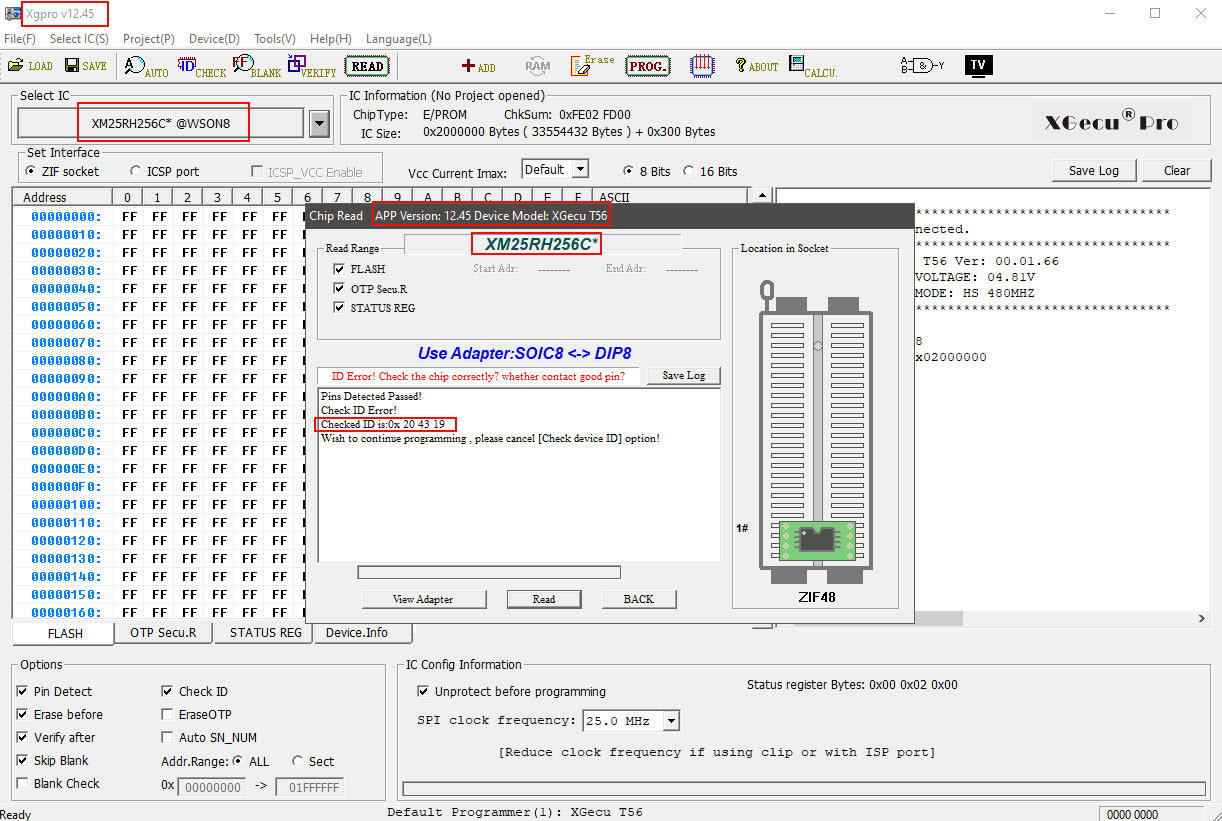The width and height of the screenshot is (1222, 821).
Task: Click the BACK button in dialog
Action: (638, 599)
